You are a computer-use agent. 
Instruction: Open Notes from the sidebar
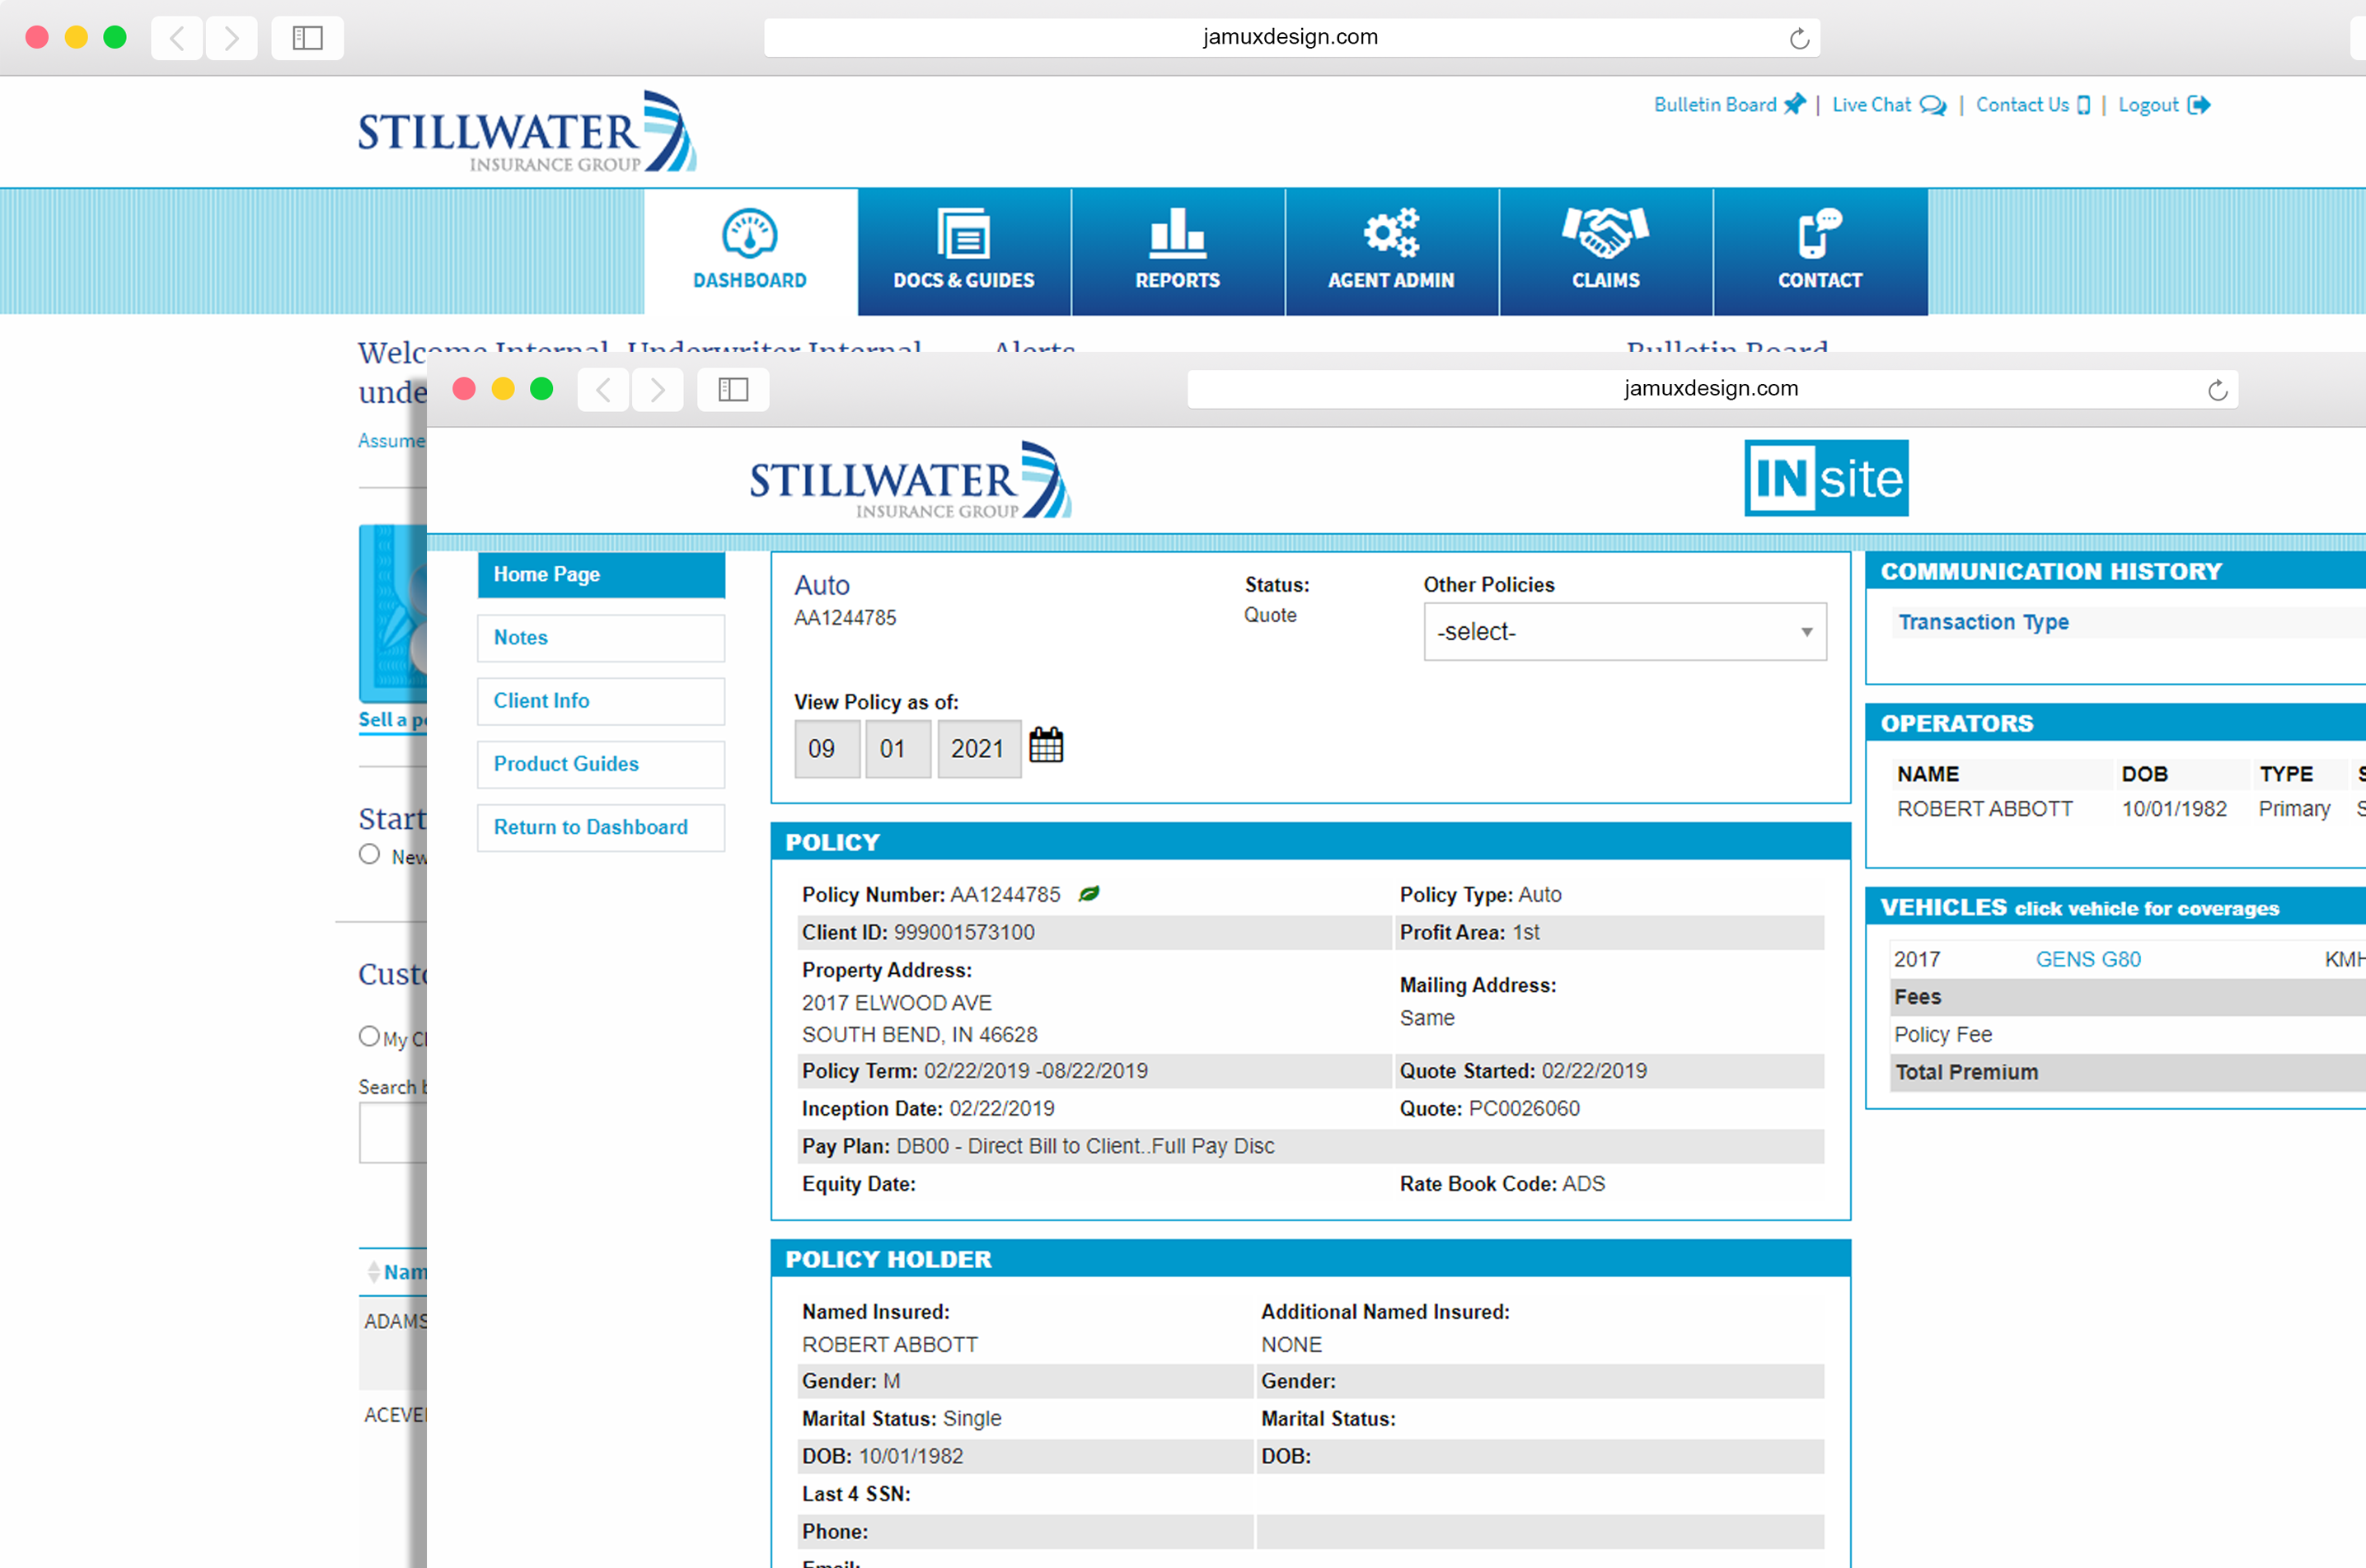tap(601, 638)
